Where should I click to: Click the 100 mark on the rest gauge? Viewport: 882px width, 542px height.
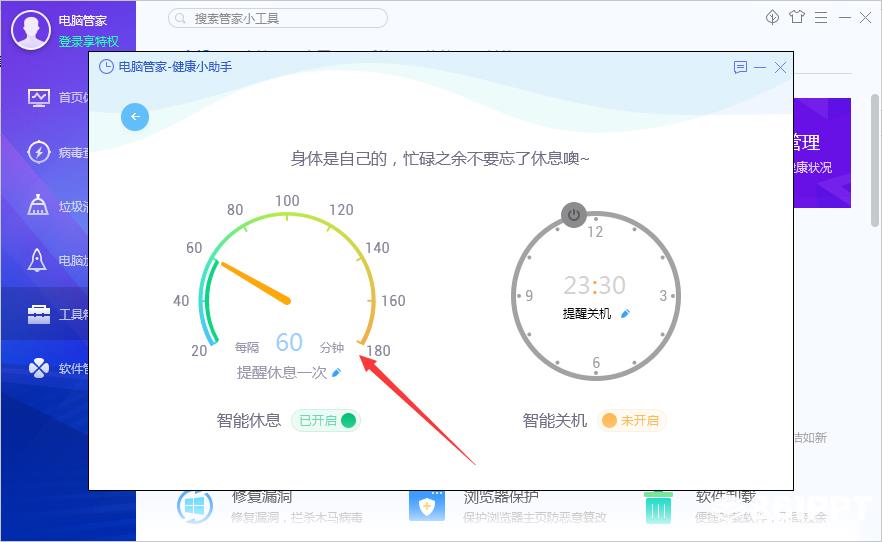287,201
